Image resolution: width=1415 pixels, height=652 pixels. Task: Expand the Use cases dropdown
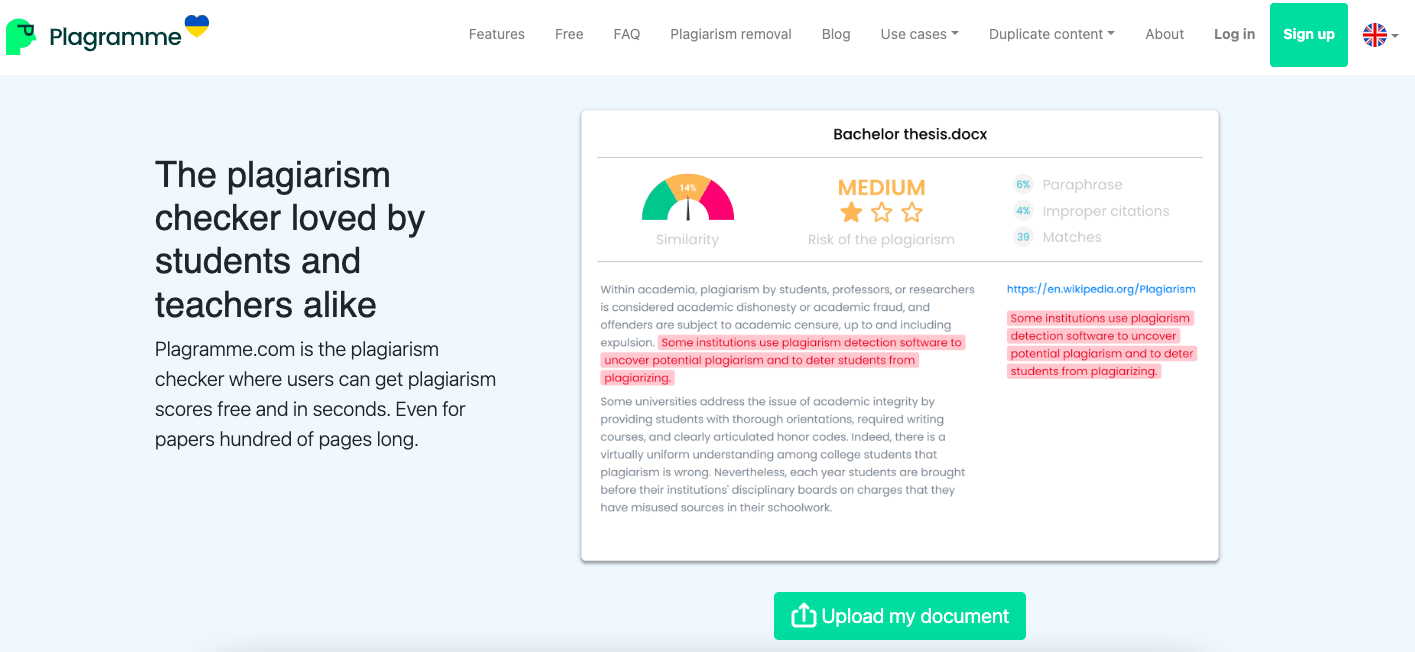click(x=919, y=34)
